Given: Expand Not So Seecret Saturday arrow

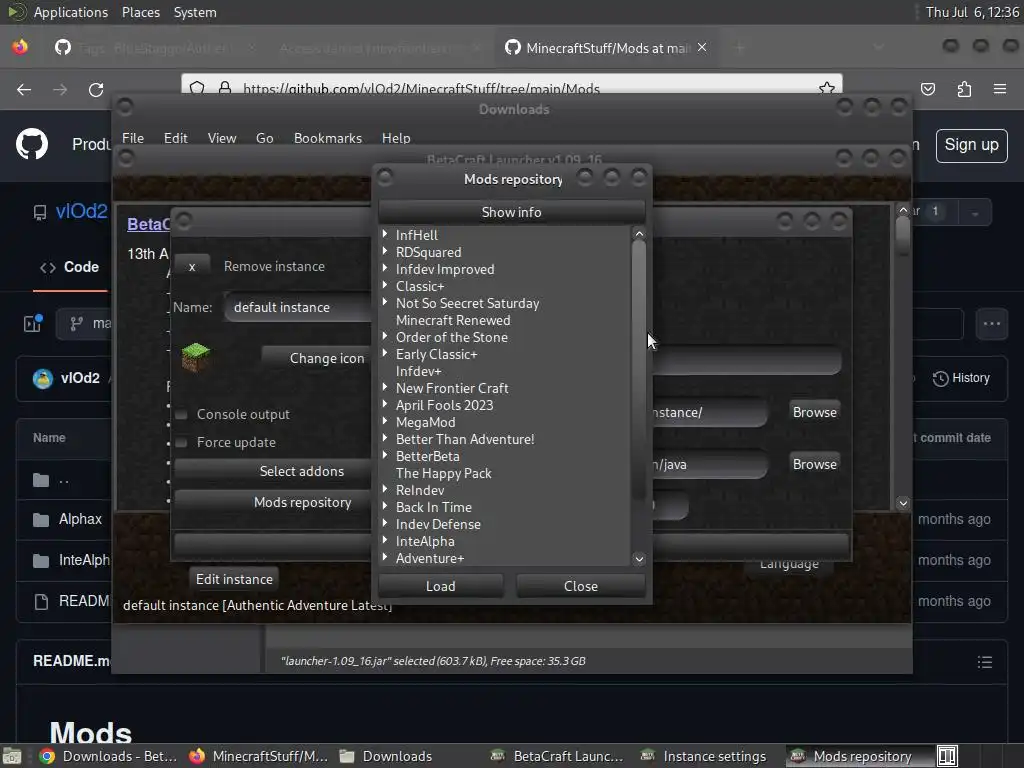Looking at the screenshot, I should click(x=385, y=302).
